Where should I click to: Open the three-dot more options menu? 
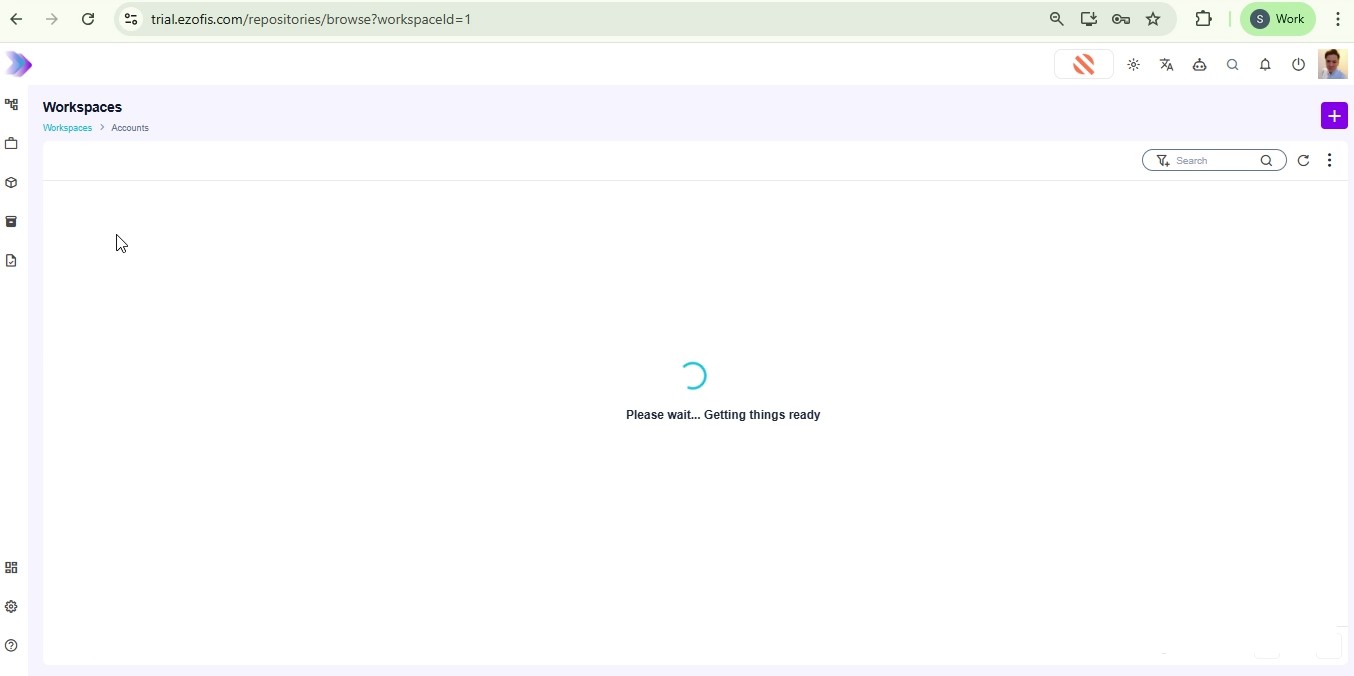[1329, 161]
